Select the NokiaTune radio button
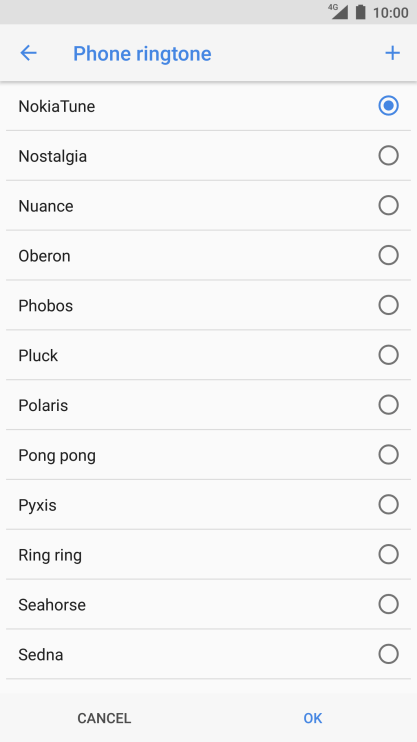This screenshot has width=417, height=742. [x=389, y=106]
